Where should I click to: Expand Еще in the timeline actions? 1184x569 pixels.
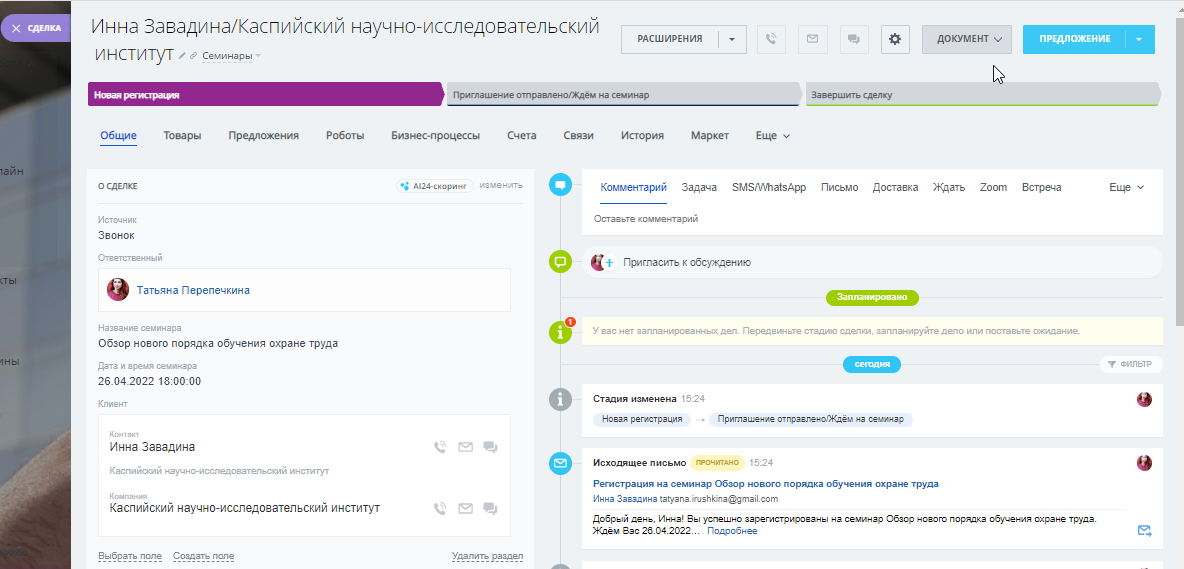coord(1126,187)
